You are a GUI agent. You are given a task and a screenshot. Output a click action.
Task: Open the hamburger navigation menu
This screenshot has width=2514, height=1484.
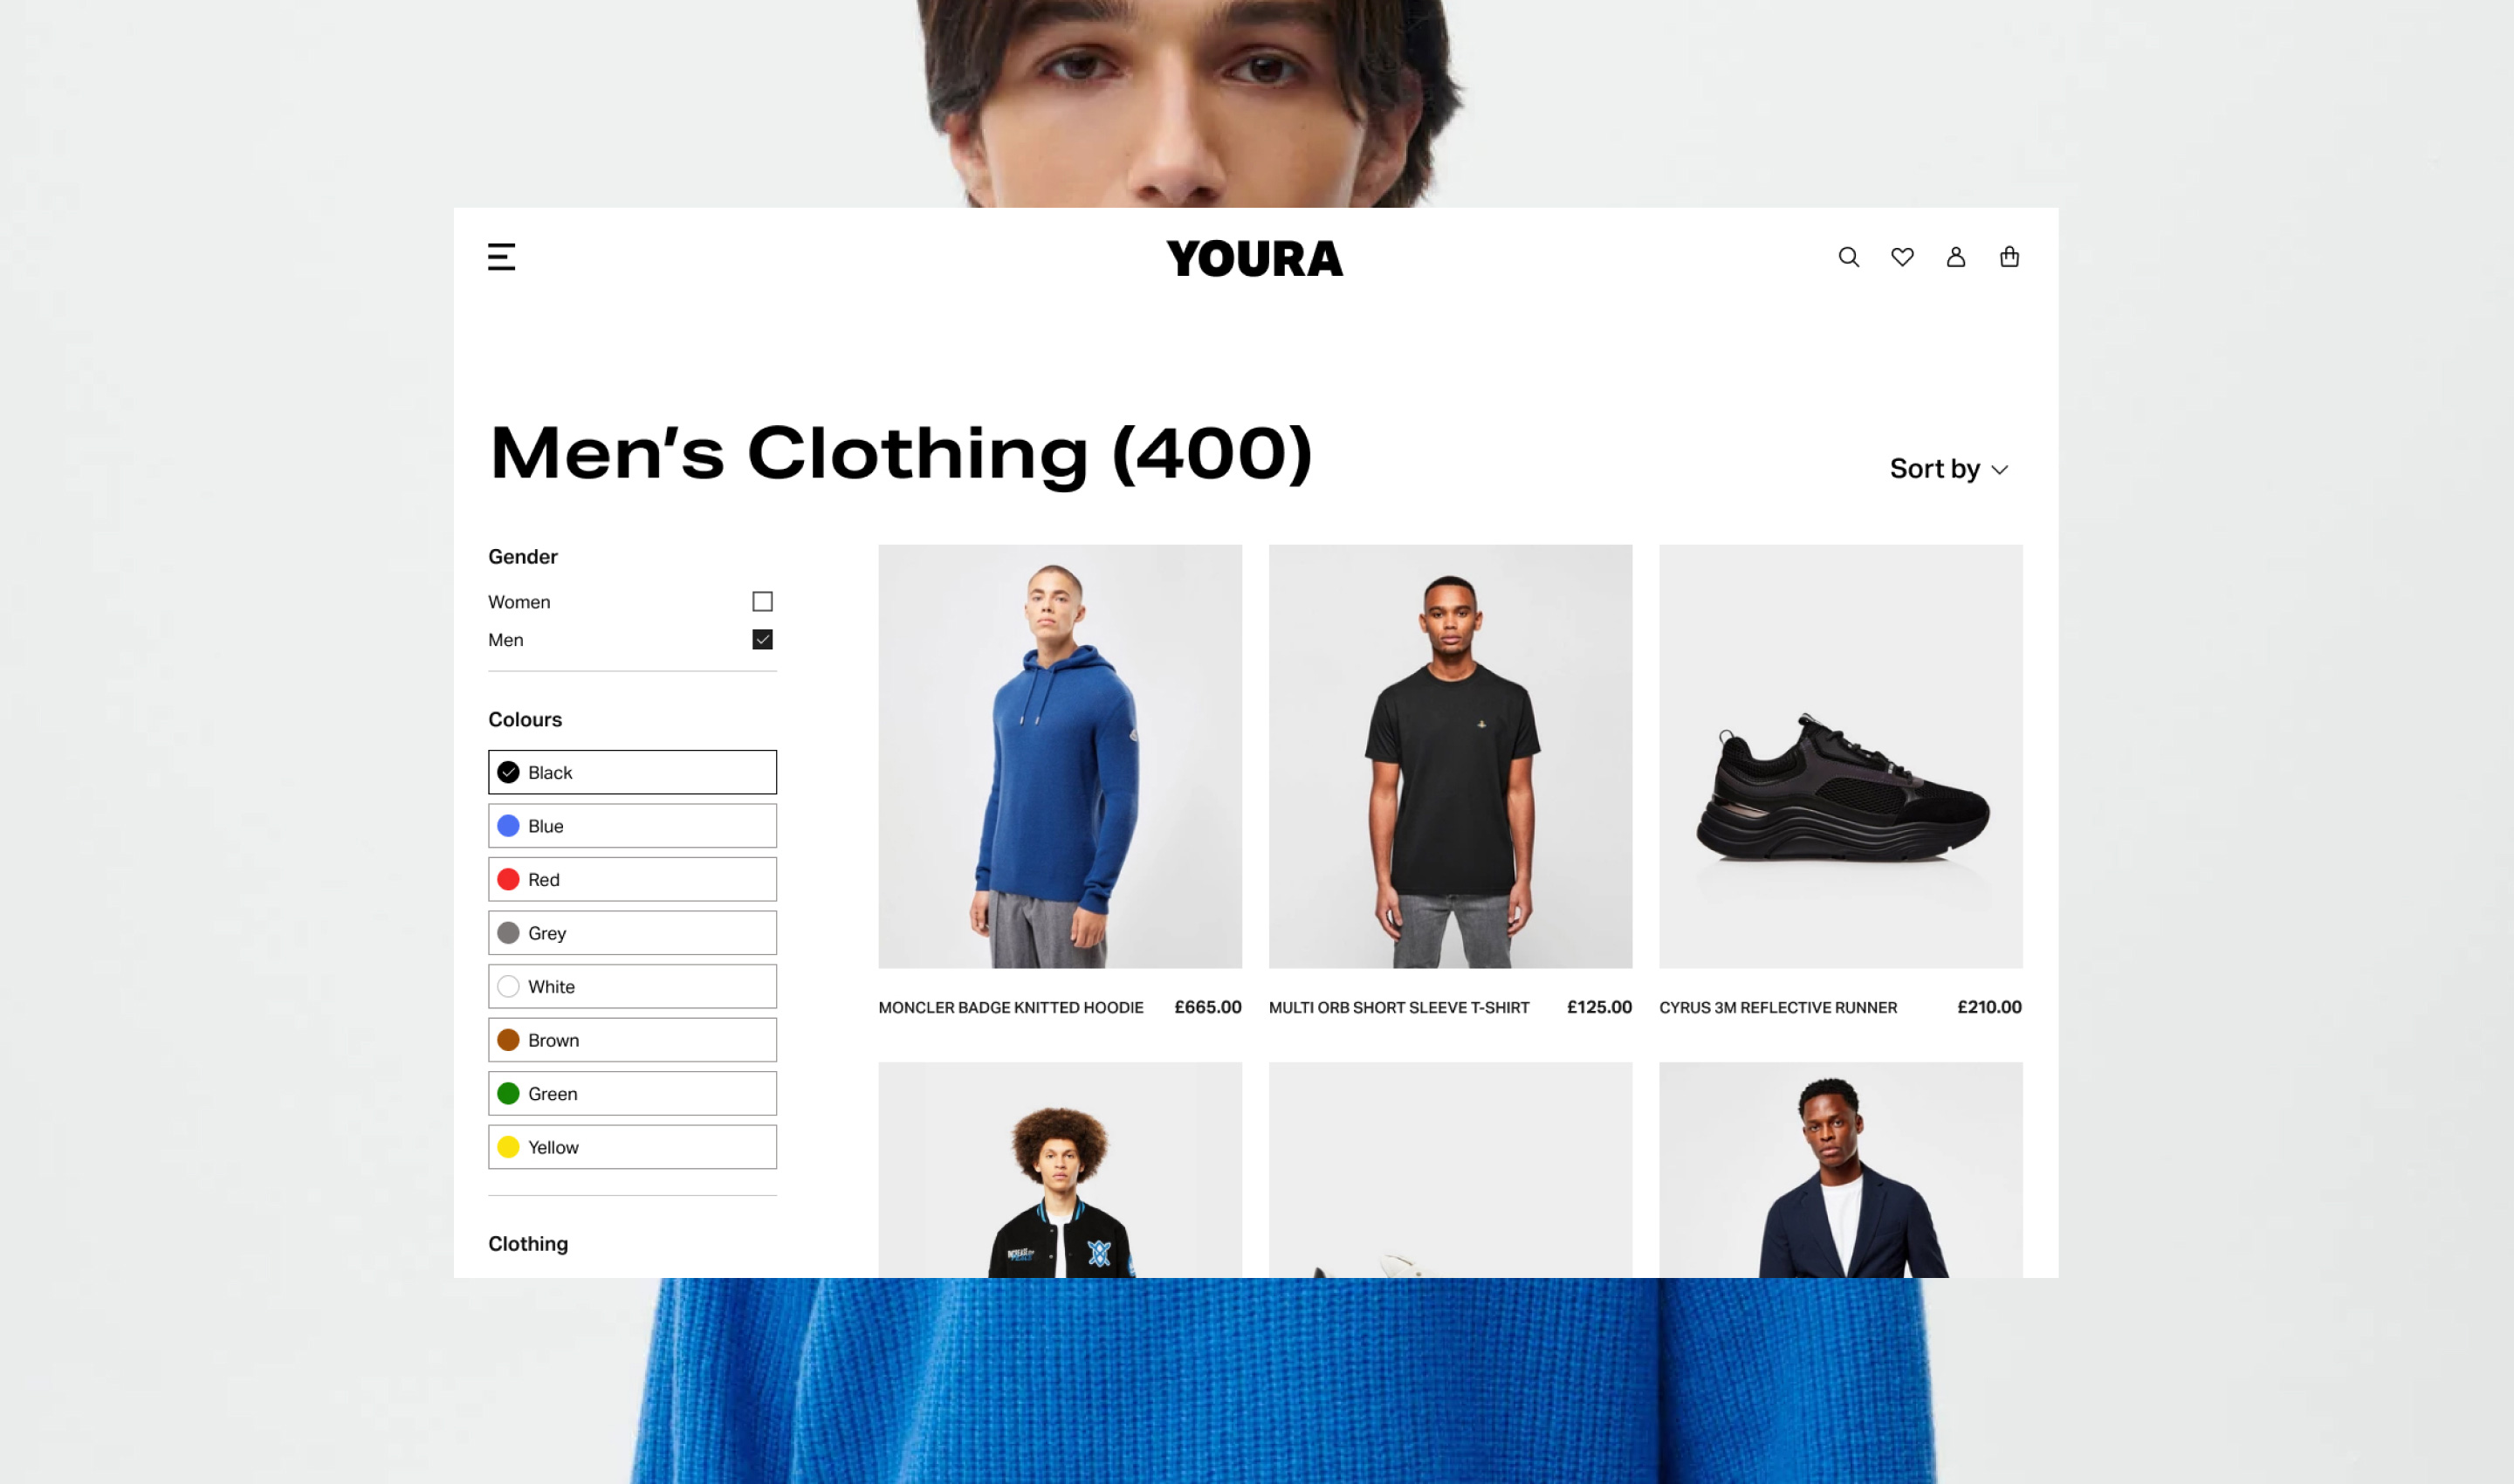501,257
